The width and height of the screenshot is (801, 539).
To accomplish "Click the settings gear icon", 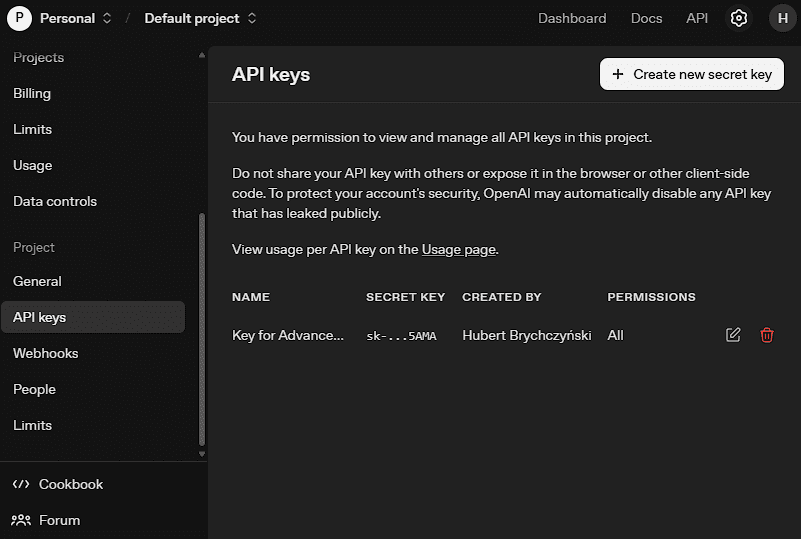I will [x=739, y=18].
